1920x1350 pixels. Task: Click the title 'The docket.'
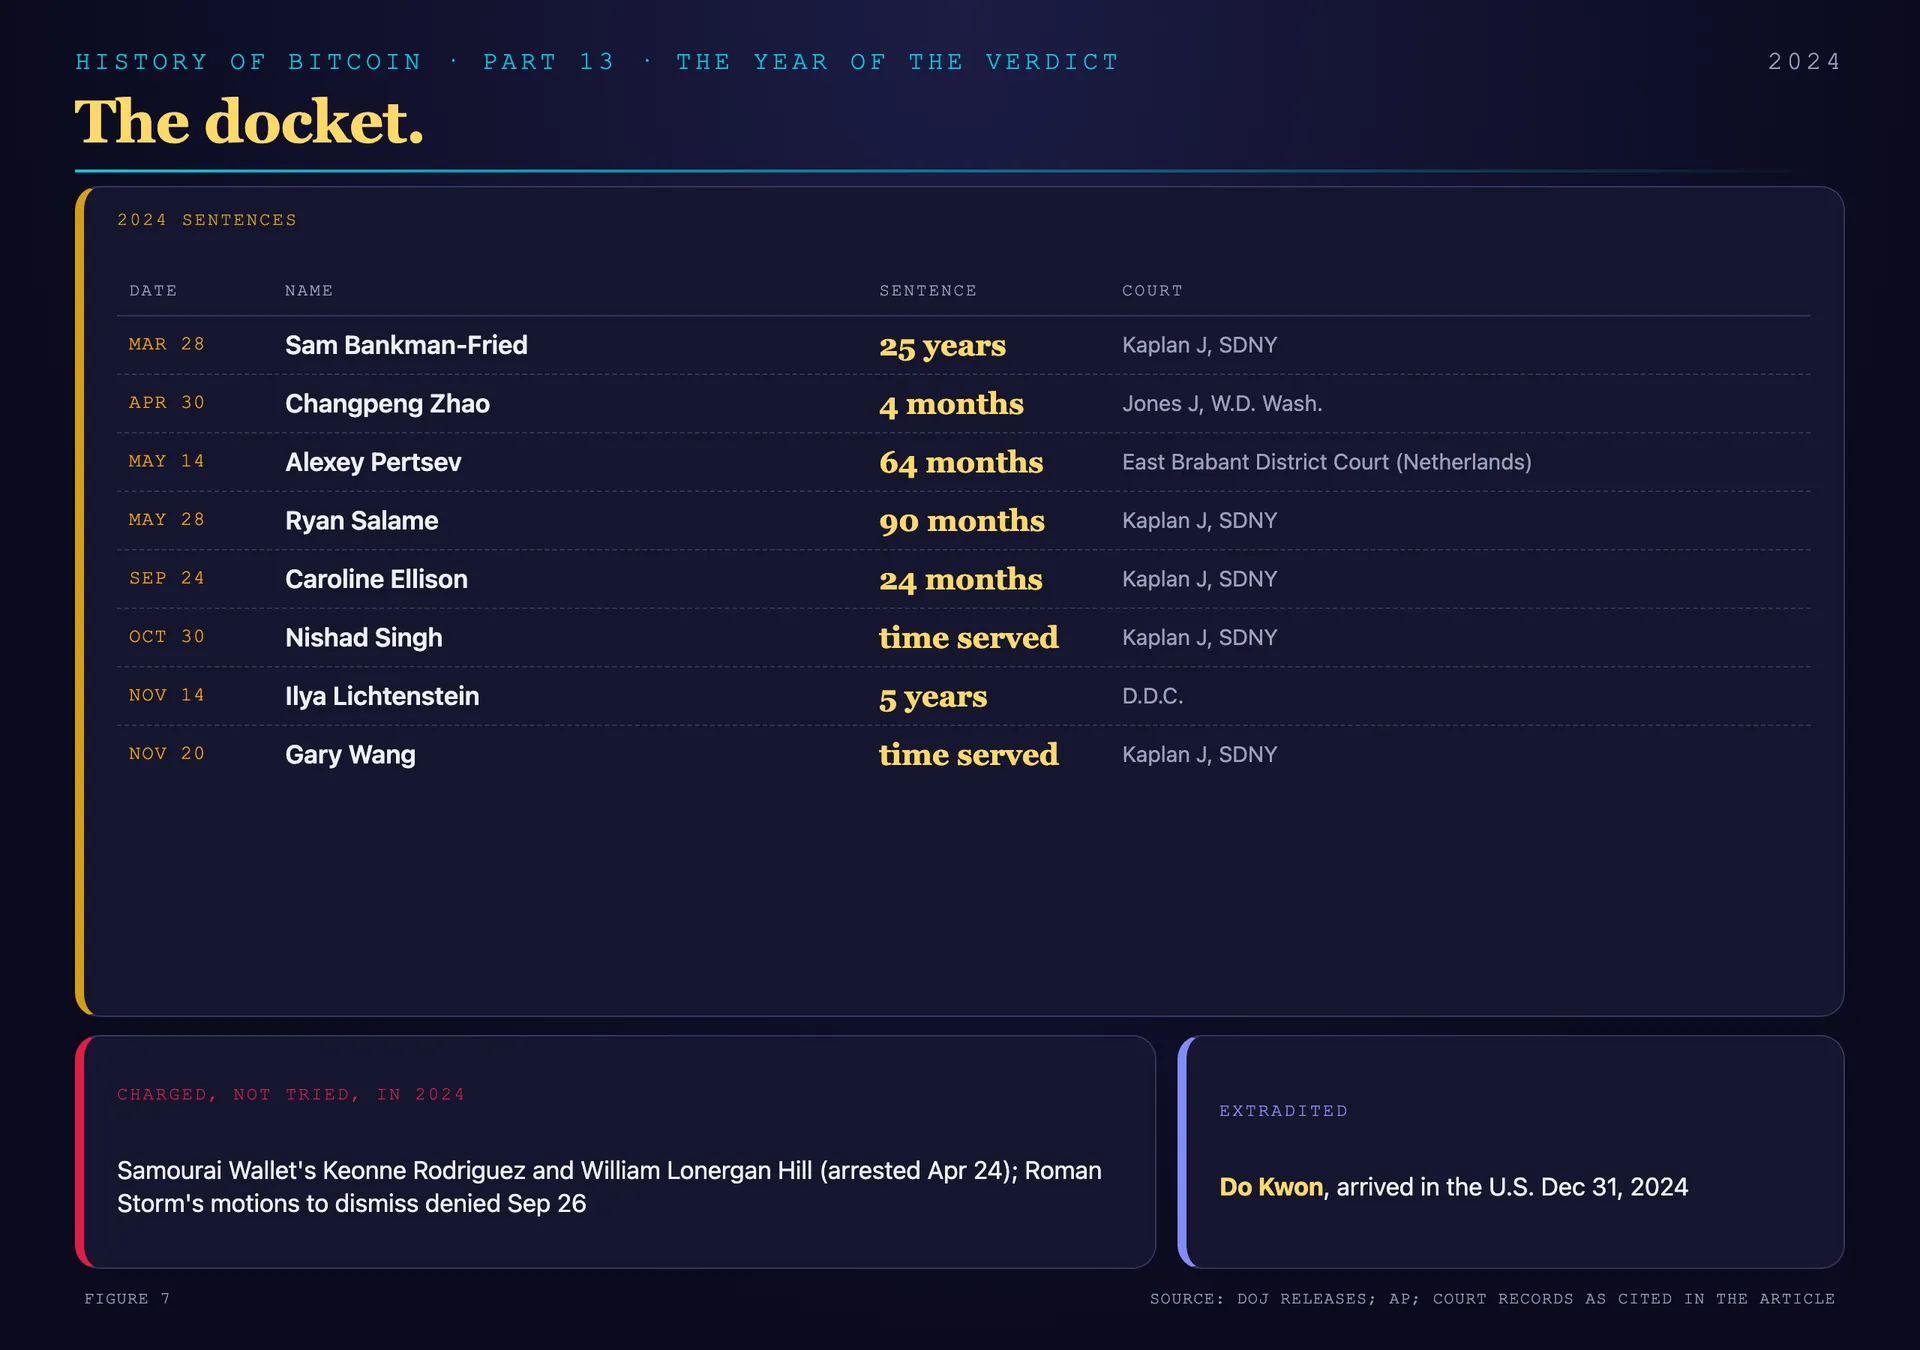tap(249, 122)
